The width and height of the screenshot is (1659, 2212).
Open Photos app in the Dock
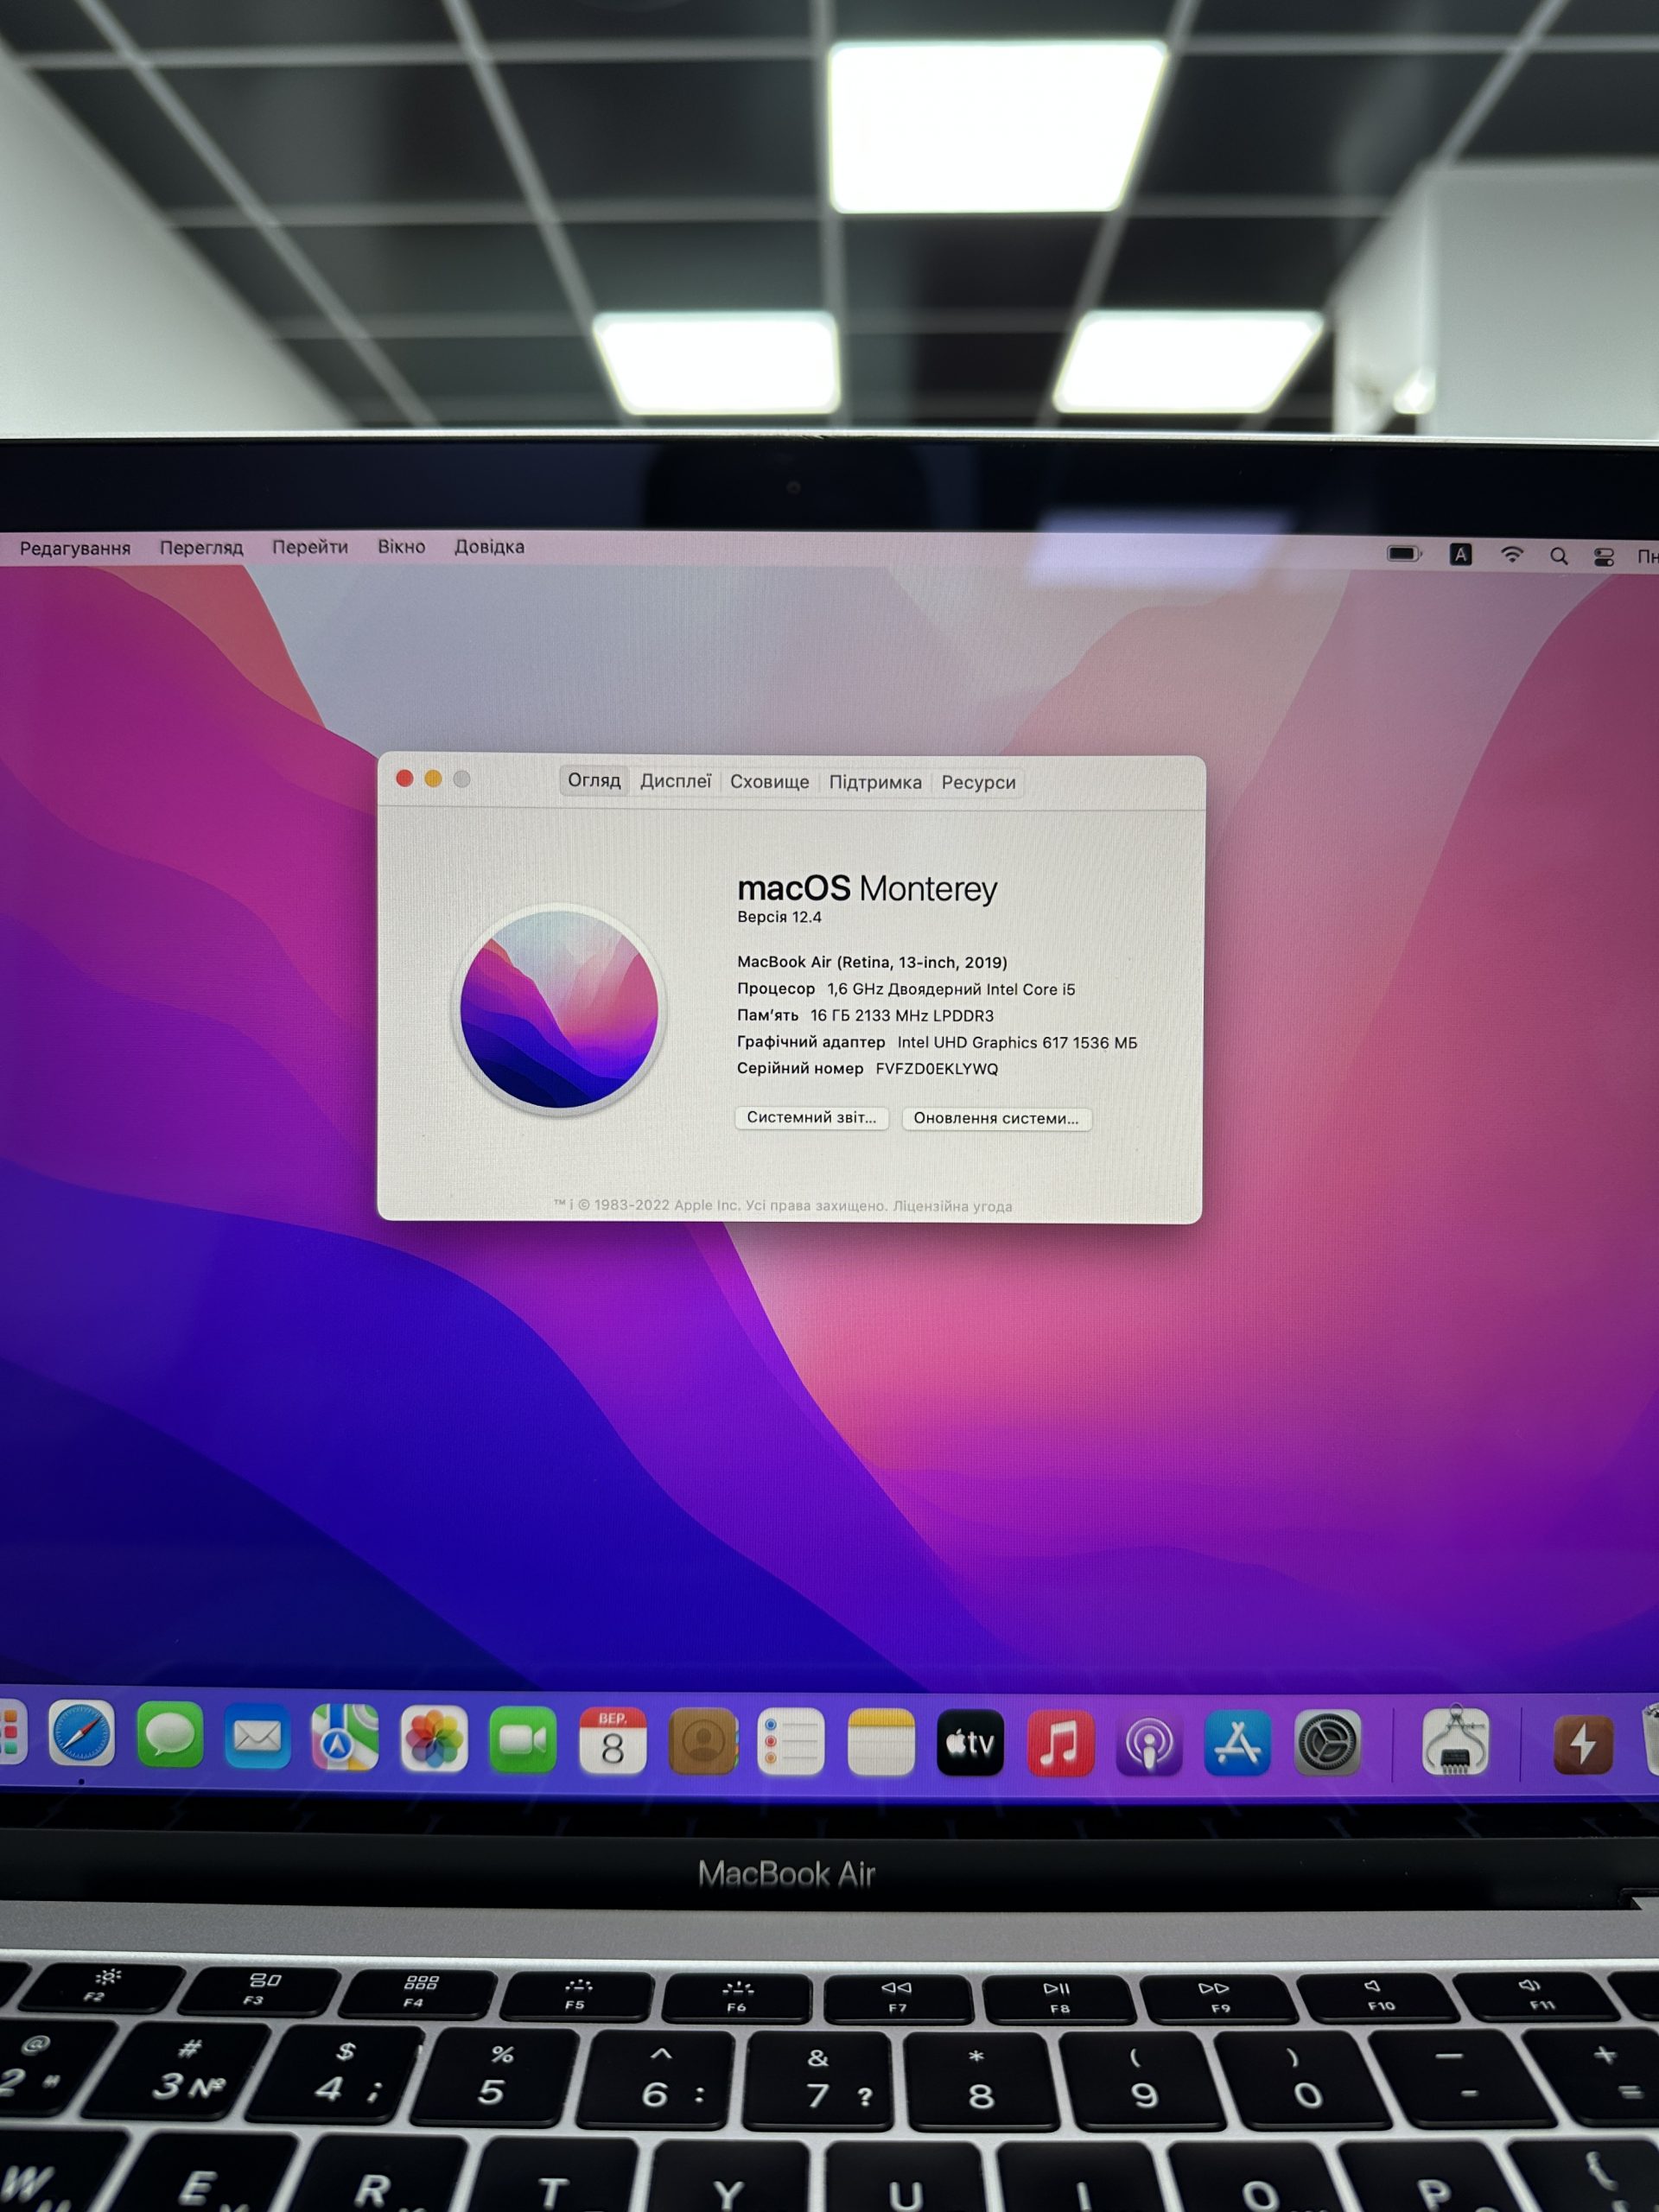point(434,1739)
